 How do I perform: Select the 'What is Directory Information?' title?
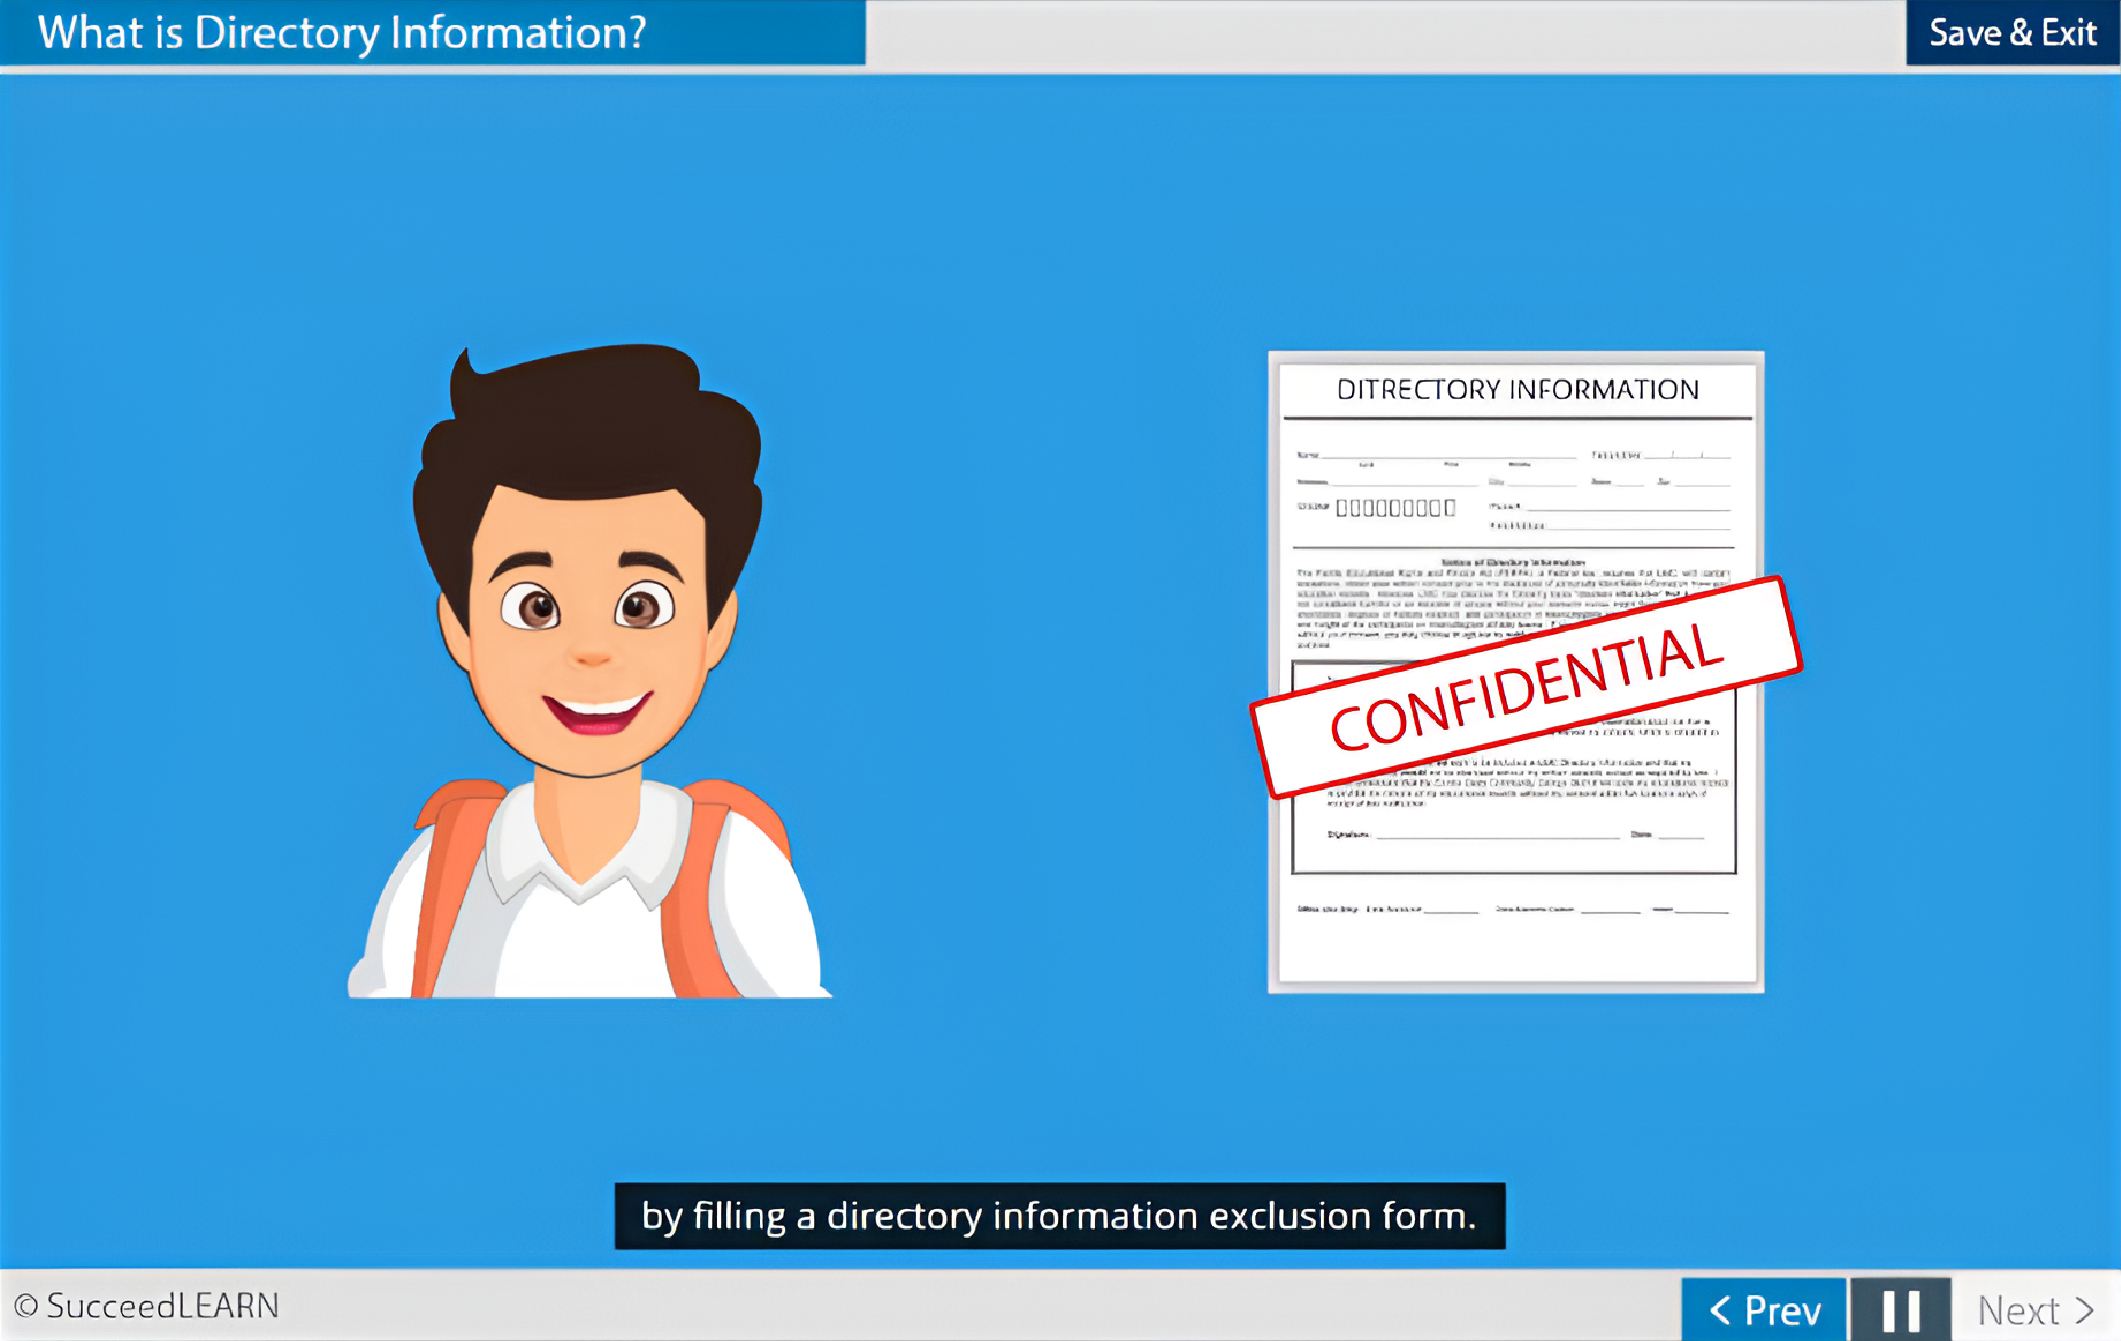342,33
